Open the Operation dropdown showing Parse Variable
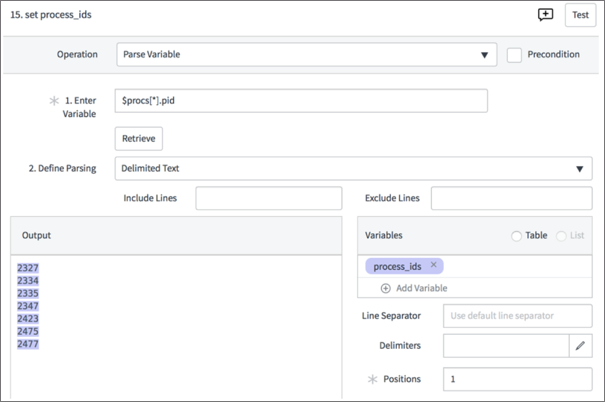This screenshot has height=402, width=605. click(x=306, y=54)
